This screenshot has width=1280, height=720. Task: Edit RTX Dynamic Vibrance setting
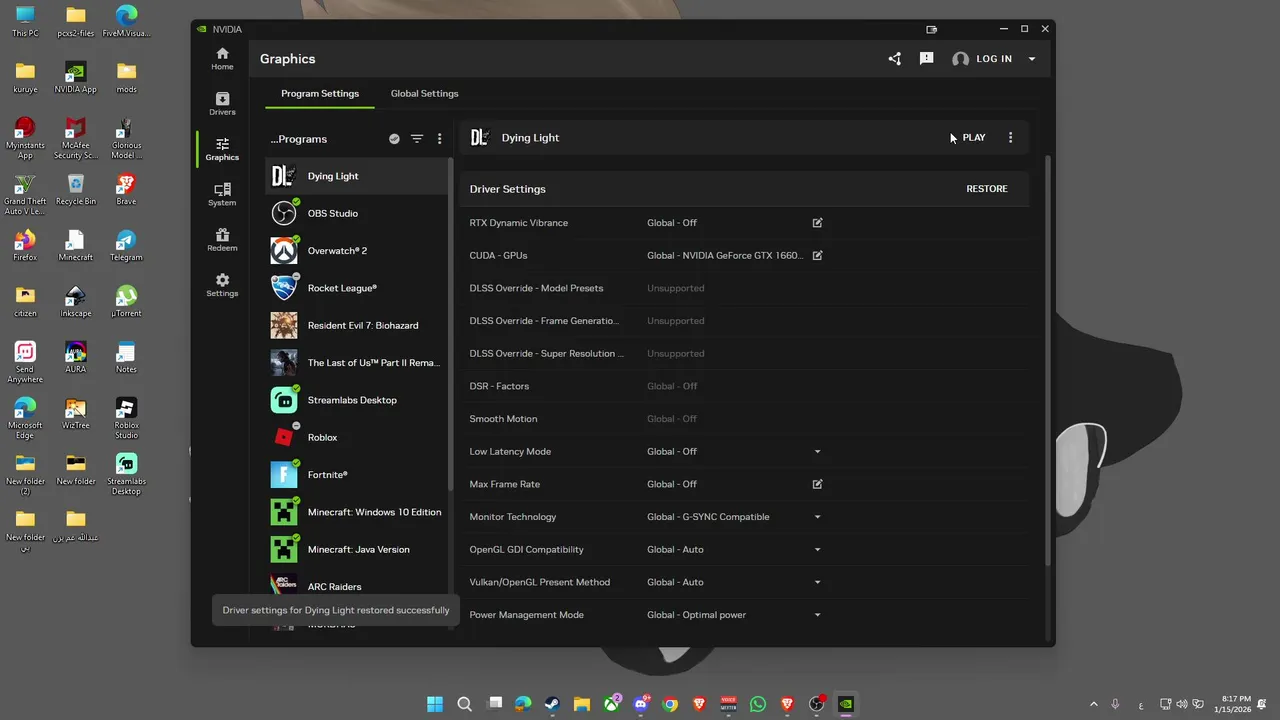(x=817, y=223)
